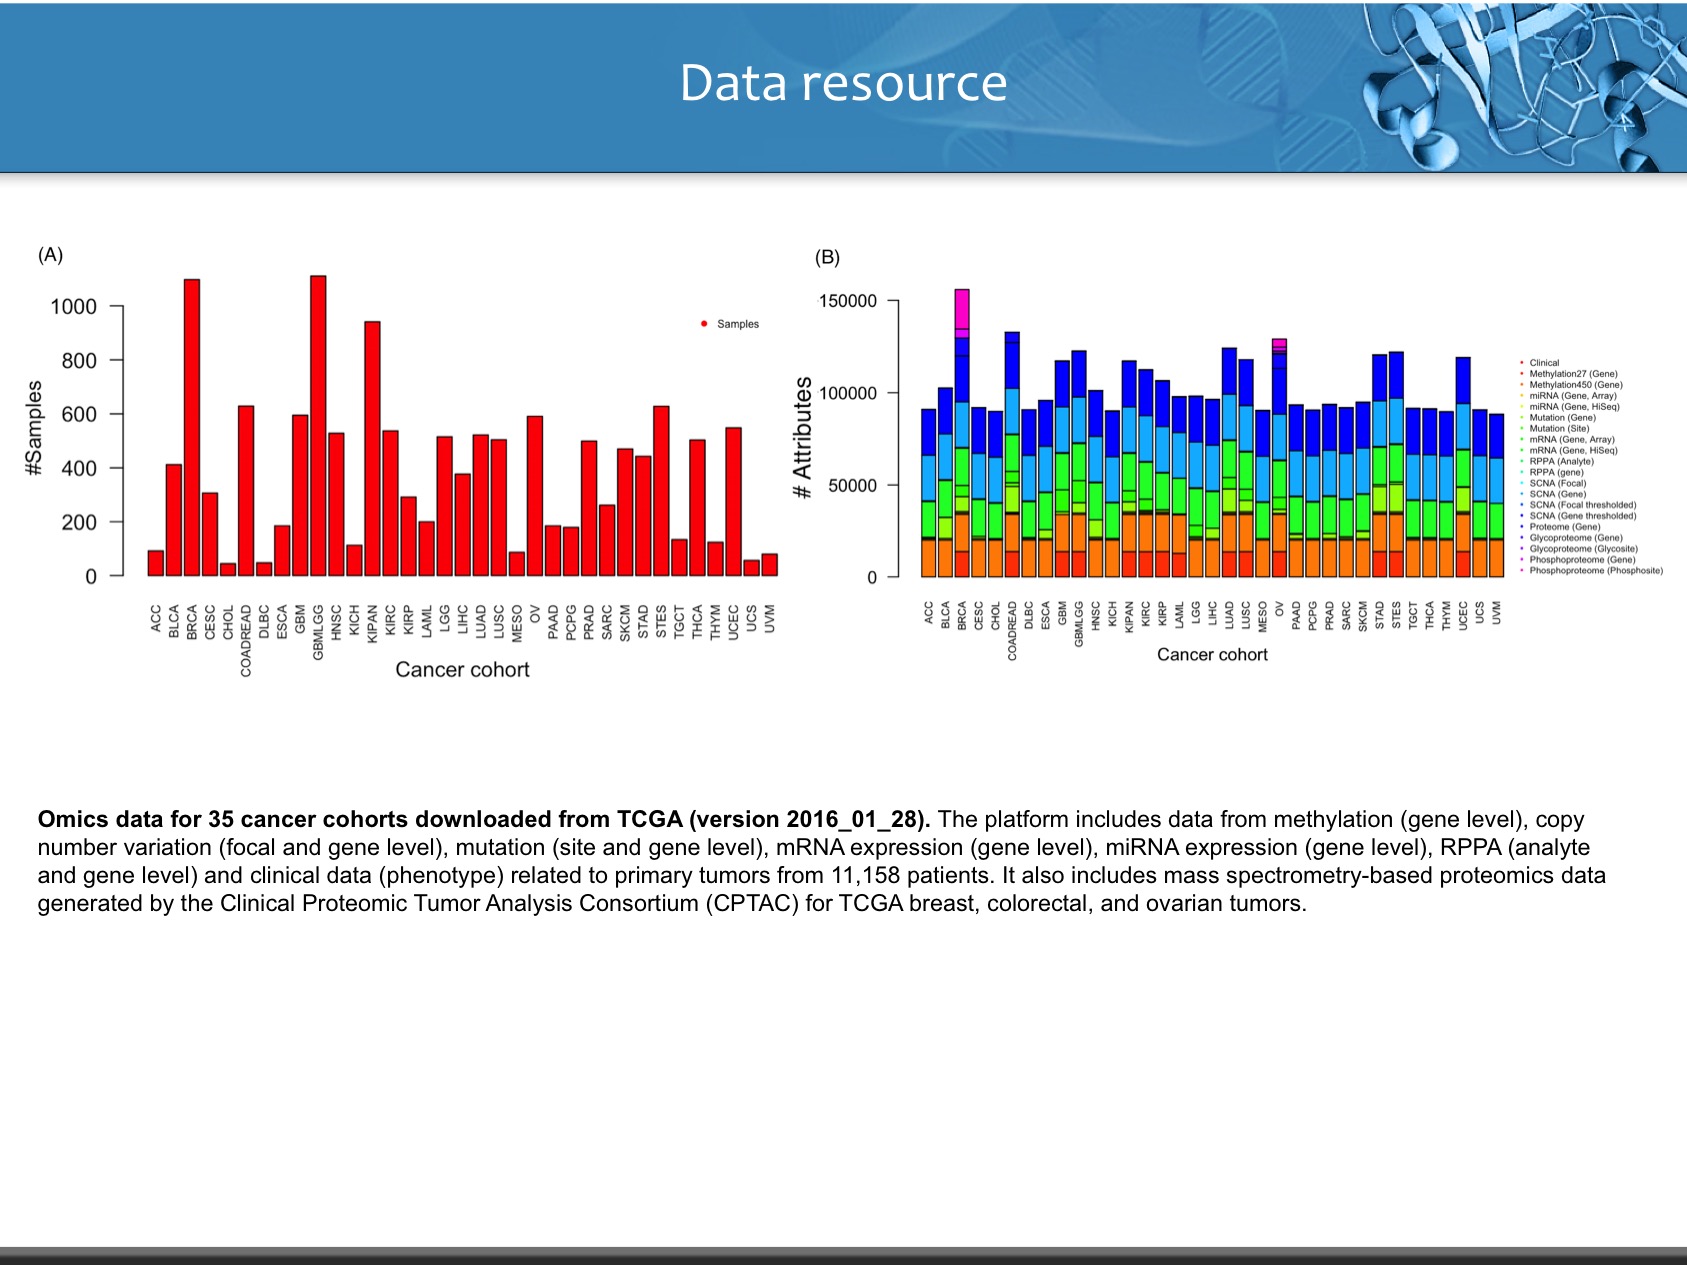Click the KIPAN bar in chart A
Screen dimensions: 1687x1265
click(372, 450)
